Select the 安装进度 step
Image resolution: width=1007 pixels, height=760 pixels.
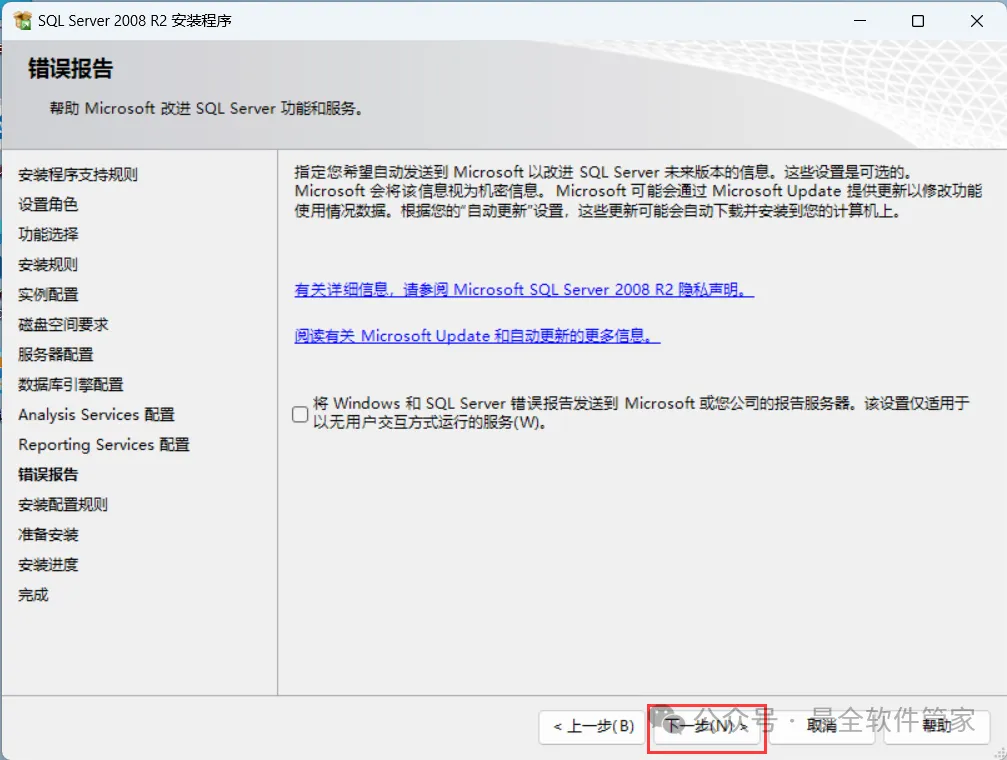[x=48, y=565]
